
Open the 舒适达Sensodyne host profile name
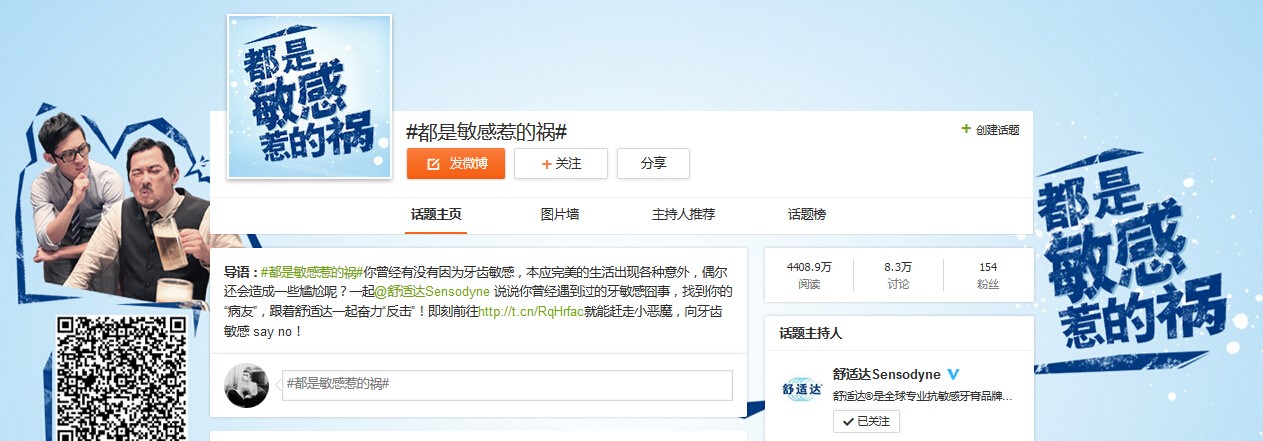pyautogui.click(x=887, y=374)
